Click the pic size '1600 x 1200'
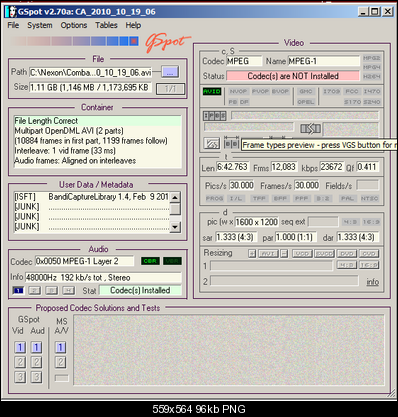The height and width of the screenshot is (417, 398). pyautogui.click(x=256, y=222)
